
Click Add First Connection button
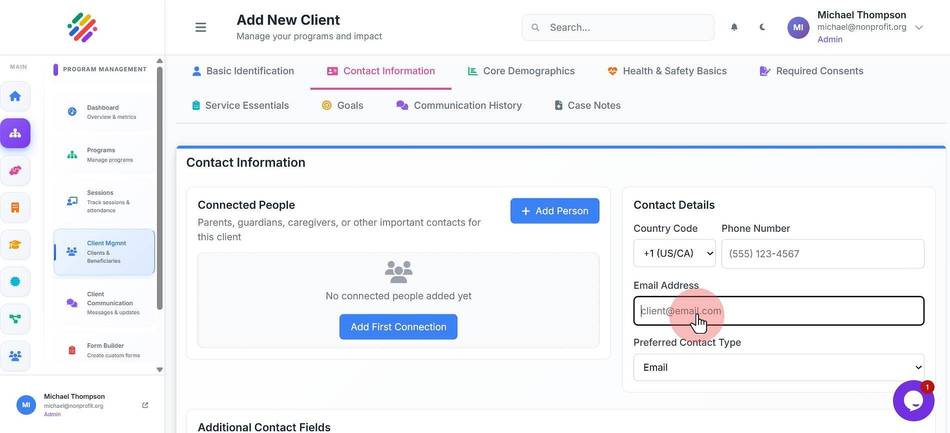(398, 327)
